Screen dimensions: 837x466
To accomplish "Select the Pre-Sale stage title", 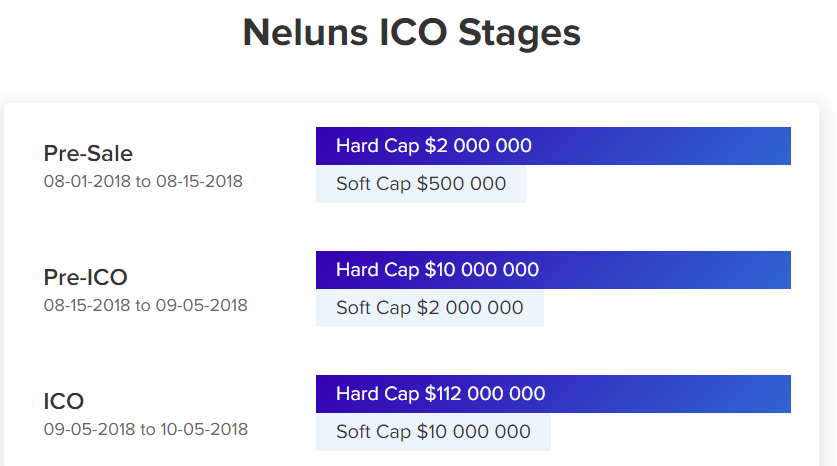I will [88, 153].
